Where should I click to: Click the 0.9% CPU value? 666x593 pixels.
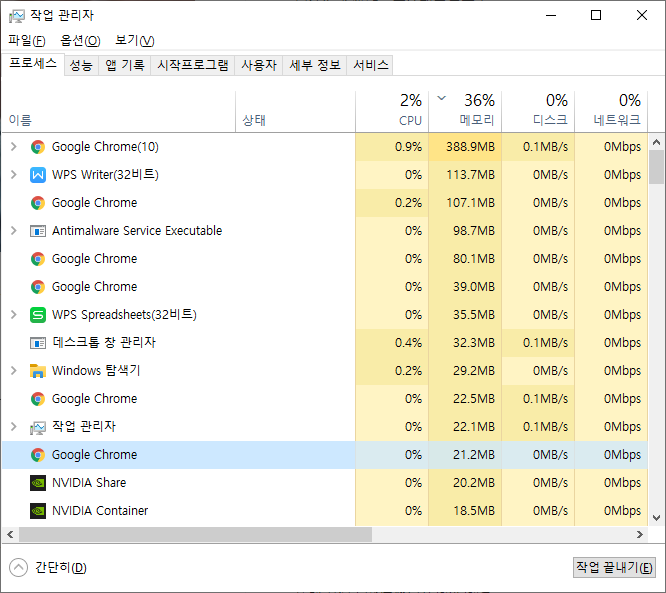[x=408, y=147]
